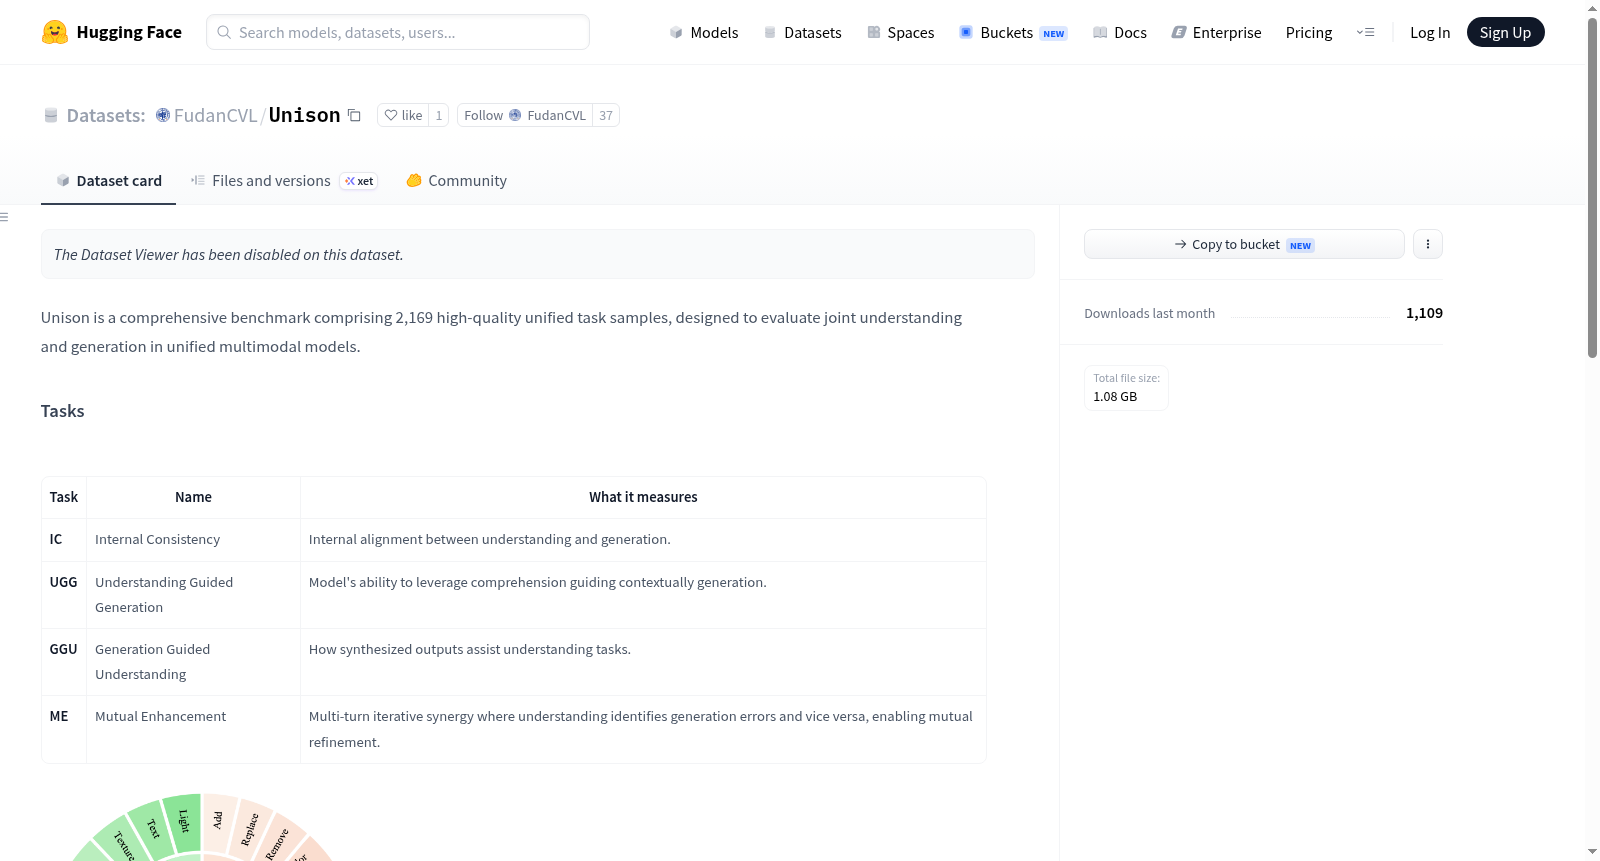Switch to Files and versions tab
This screenshot has height=861, width=1600.
(284, 181)
